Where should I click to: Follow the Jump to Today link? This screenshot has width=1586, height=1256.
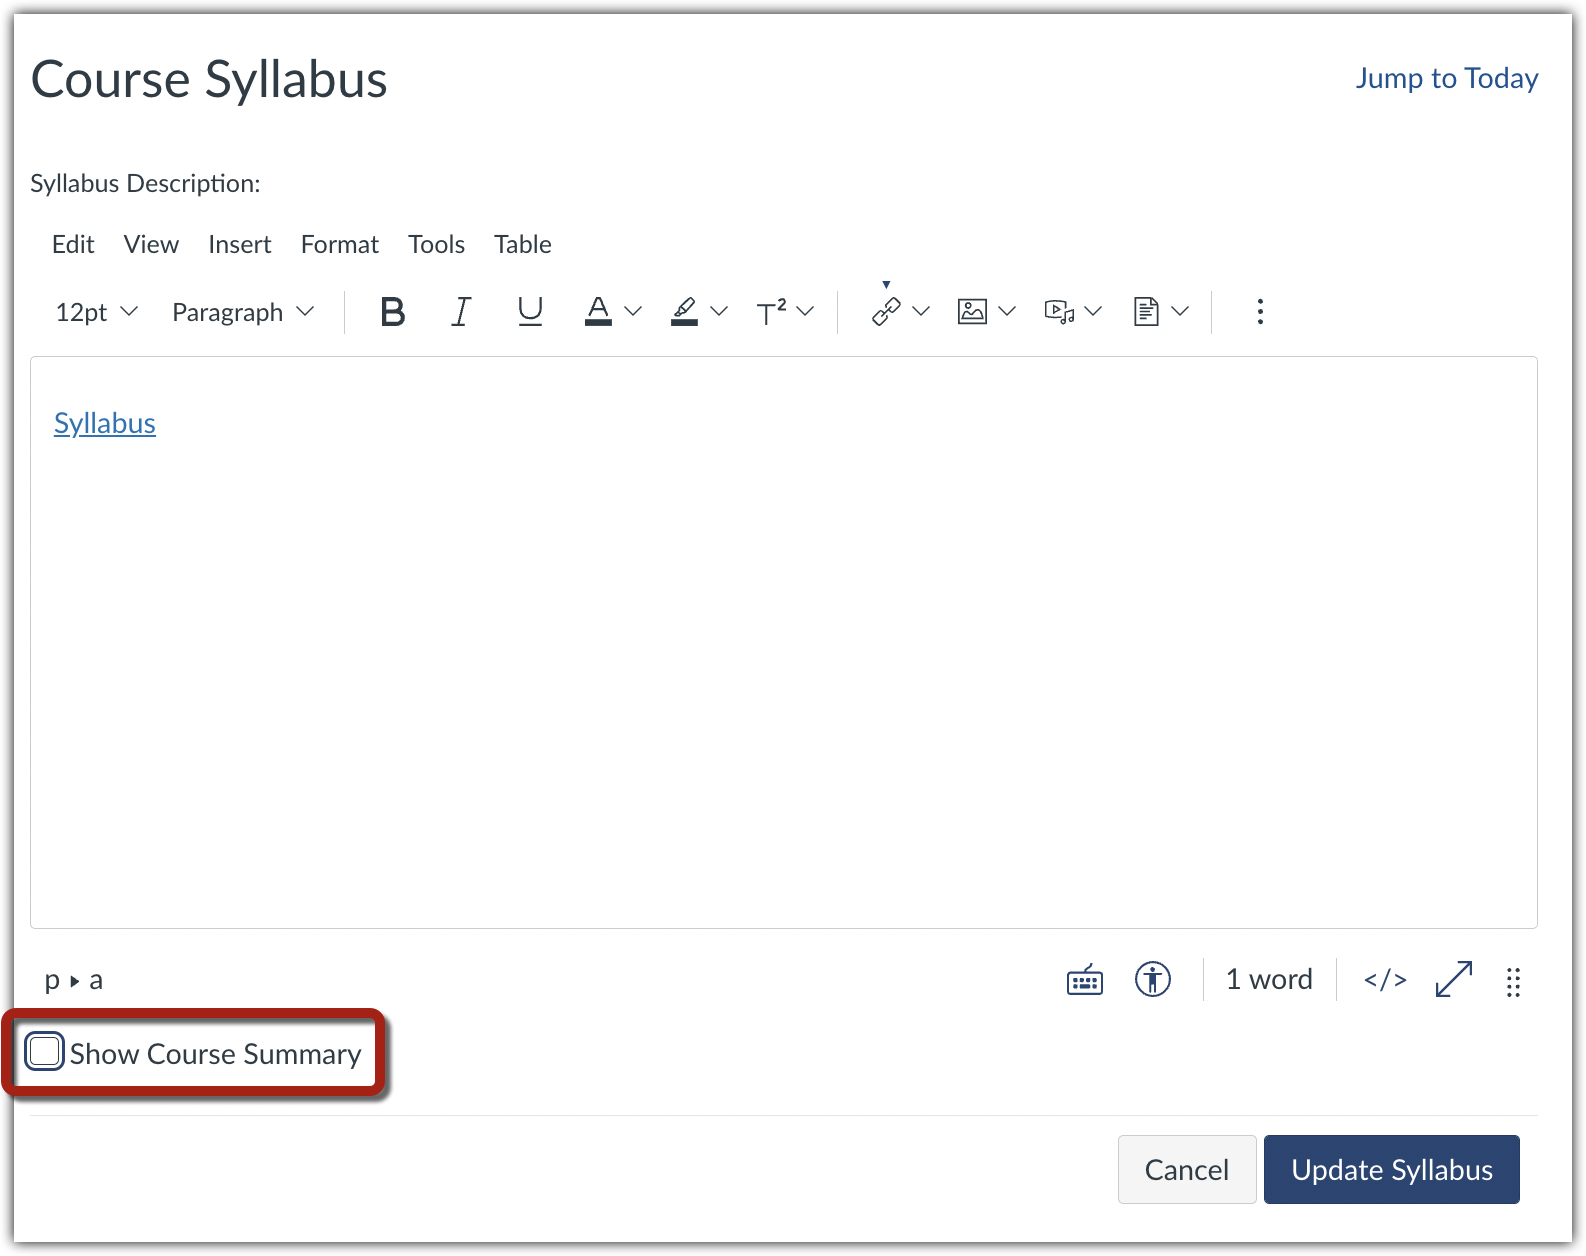point(1447,79)
